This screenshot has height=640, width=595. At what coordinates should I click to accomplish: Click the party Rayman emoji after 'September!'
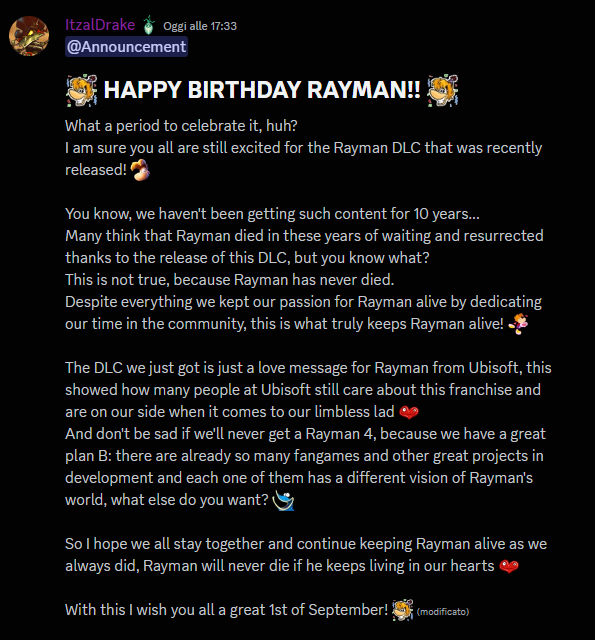(x=402, y=610)
